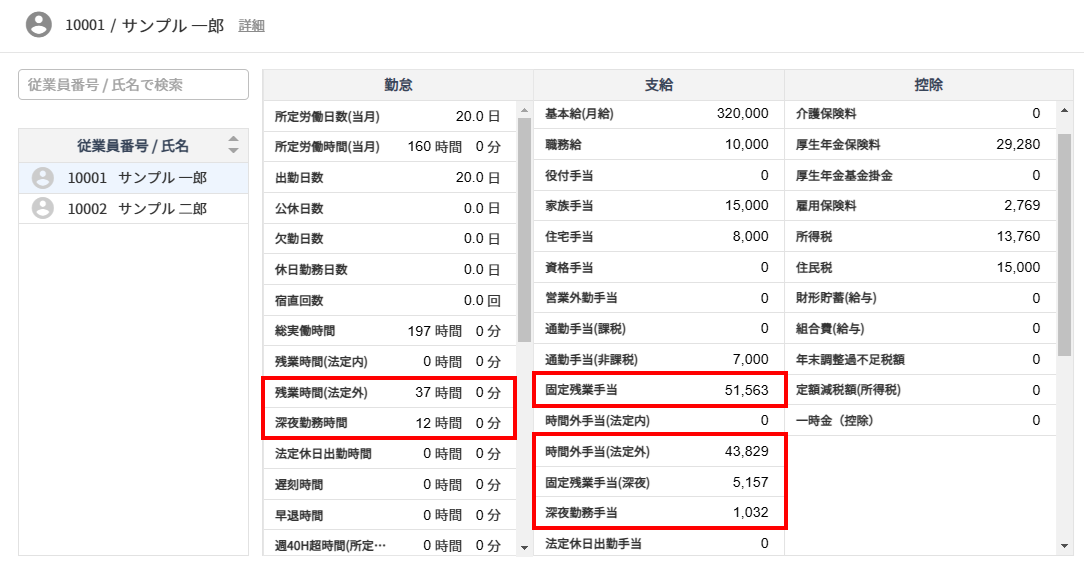
Task: Click the 固定残業手当(深夜) row
Action: tap(659, 482)
